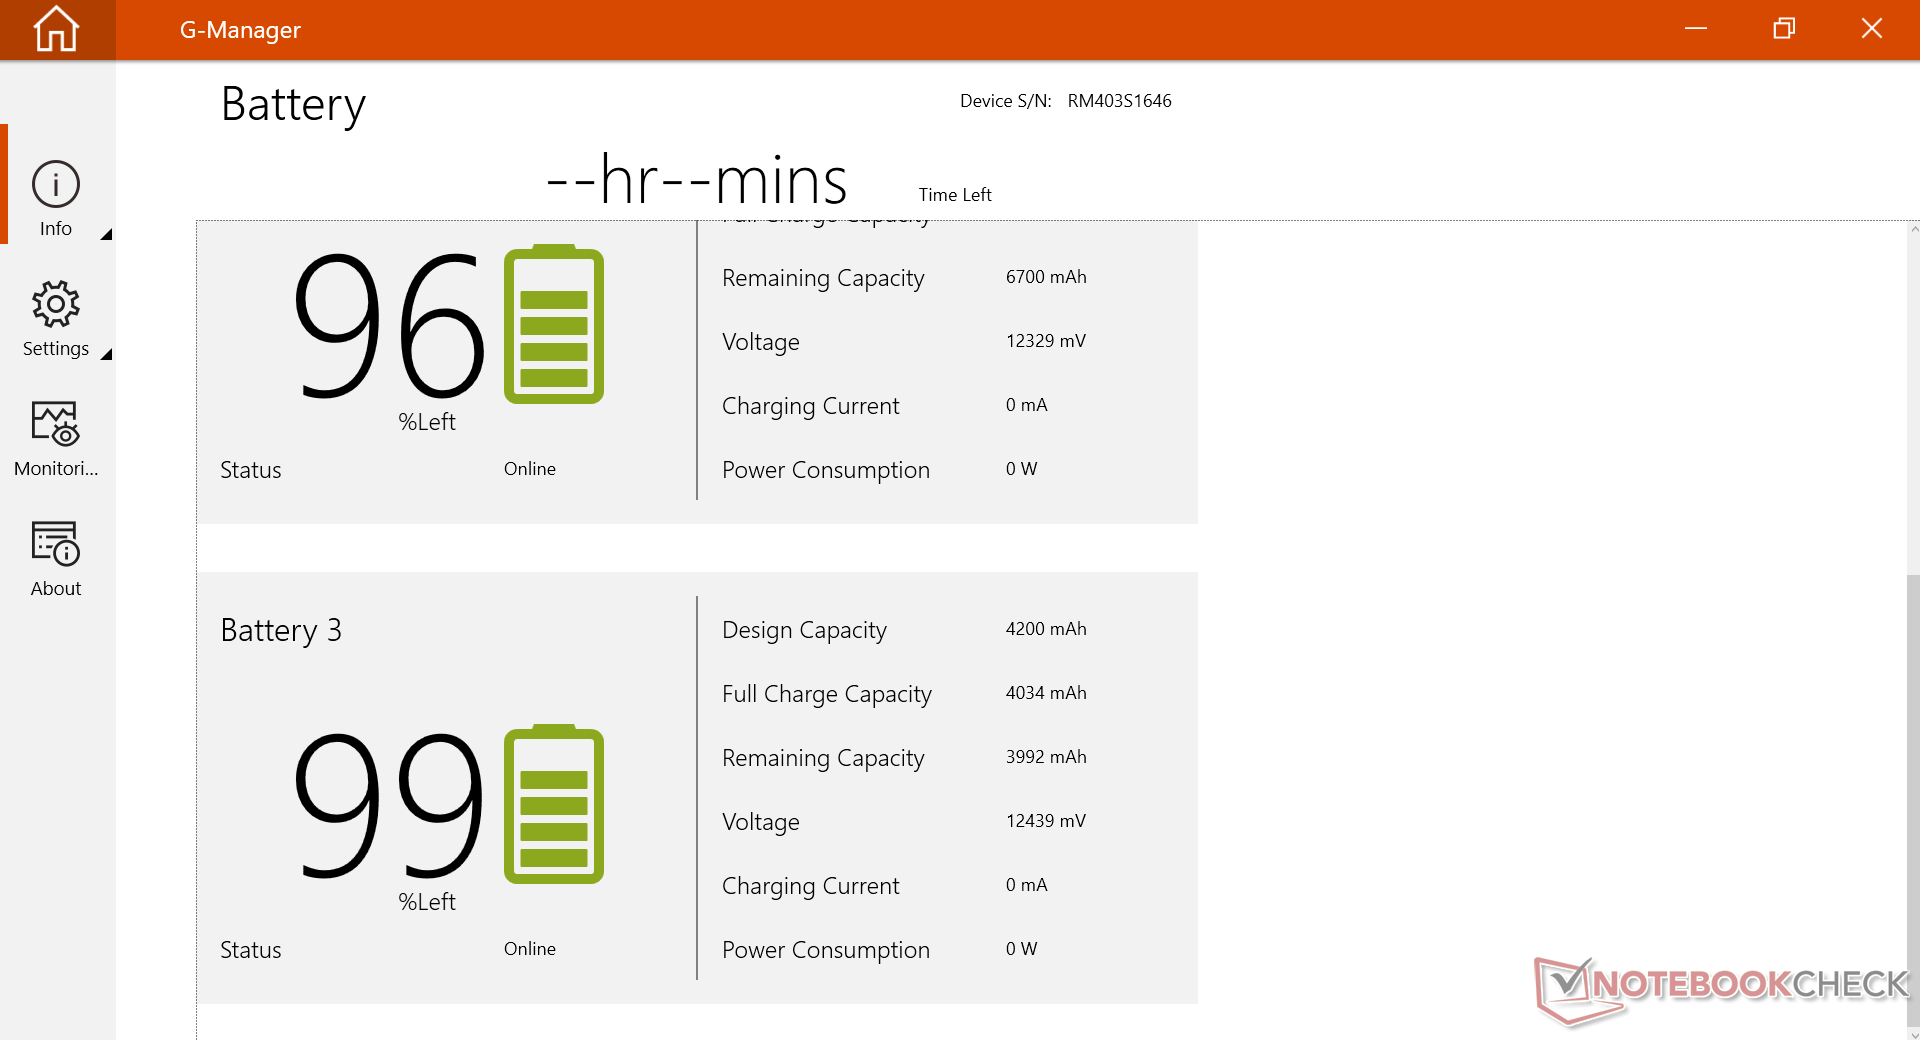Select the Monitori... sidebar label
This screenshot has width=1920, height=1040.
56,469
